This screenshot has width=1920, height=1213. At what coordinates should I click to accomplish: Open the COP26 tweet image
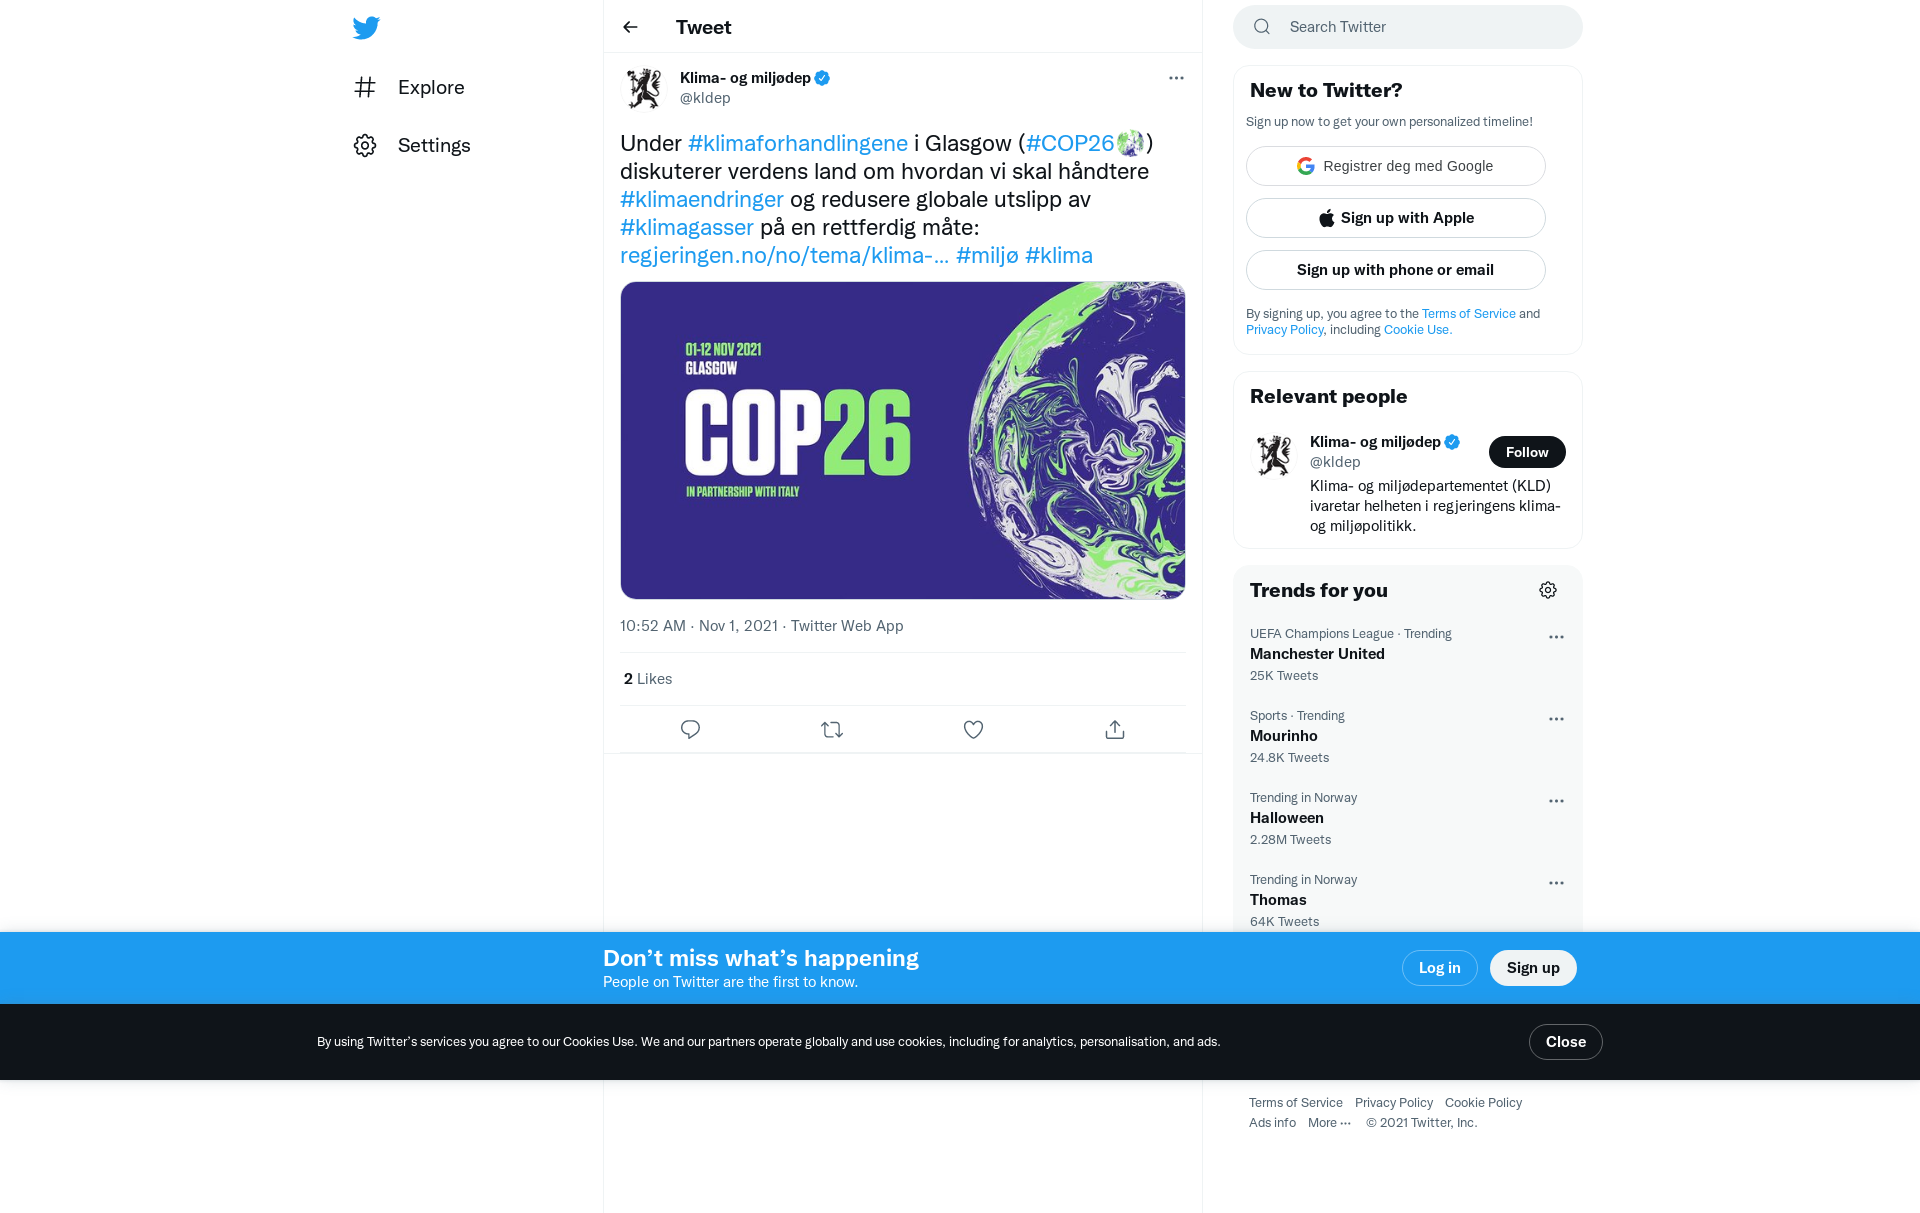point(902,440)
